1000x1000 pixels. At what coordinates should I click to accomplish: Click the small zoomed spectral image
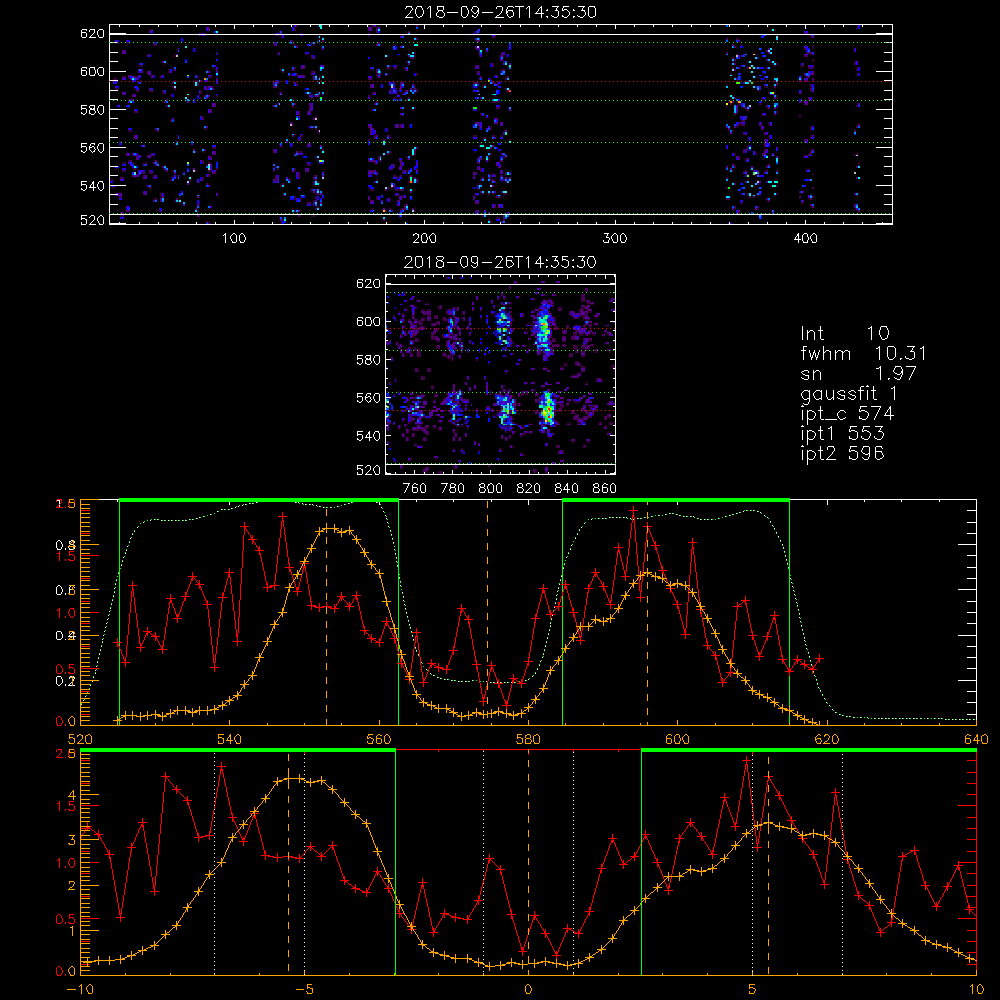[501, 374]
